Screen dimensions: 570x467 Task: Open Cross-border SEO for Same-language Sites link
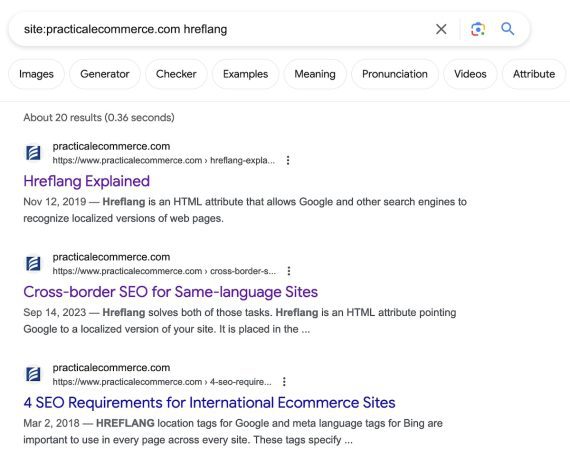pyautogui.click(x=170, y=292)
